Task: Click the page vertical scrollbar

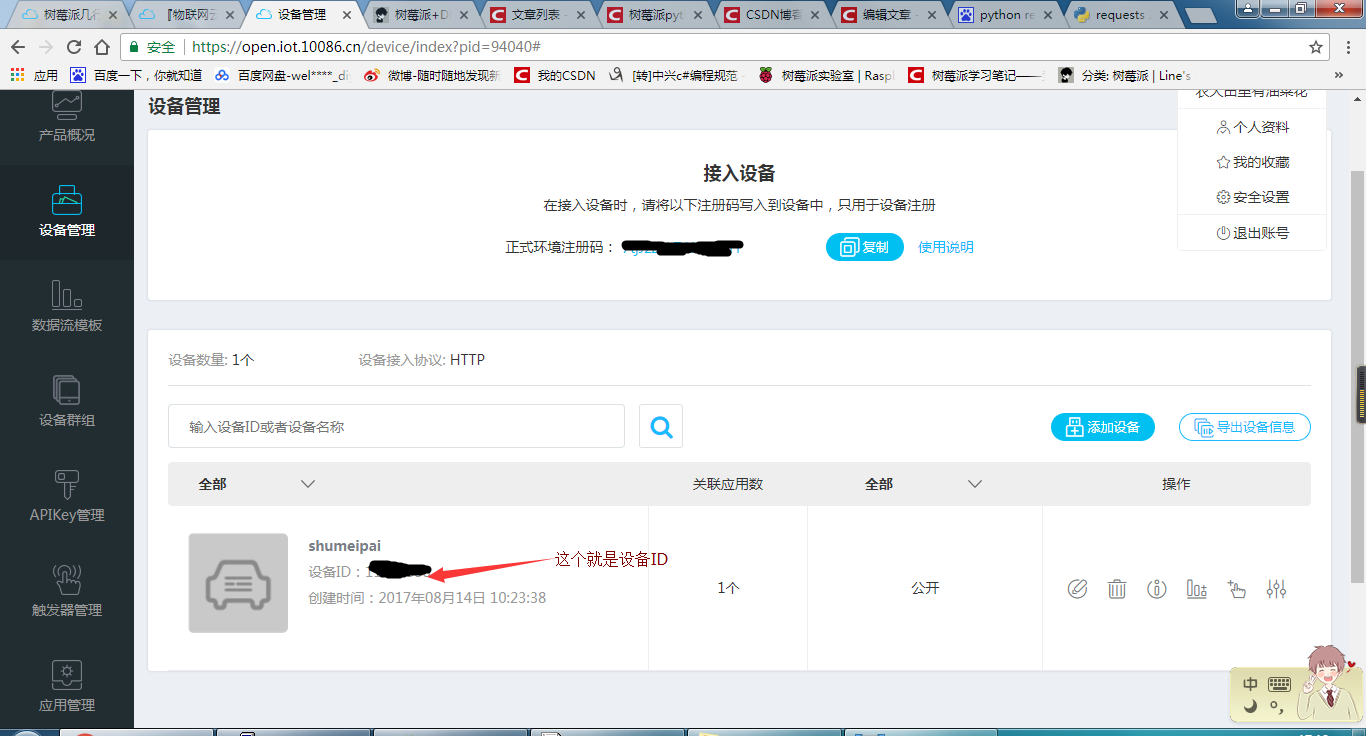Action: (1357, 375)
